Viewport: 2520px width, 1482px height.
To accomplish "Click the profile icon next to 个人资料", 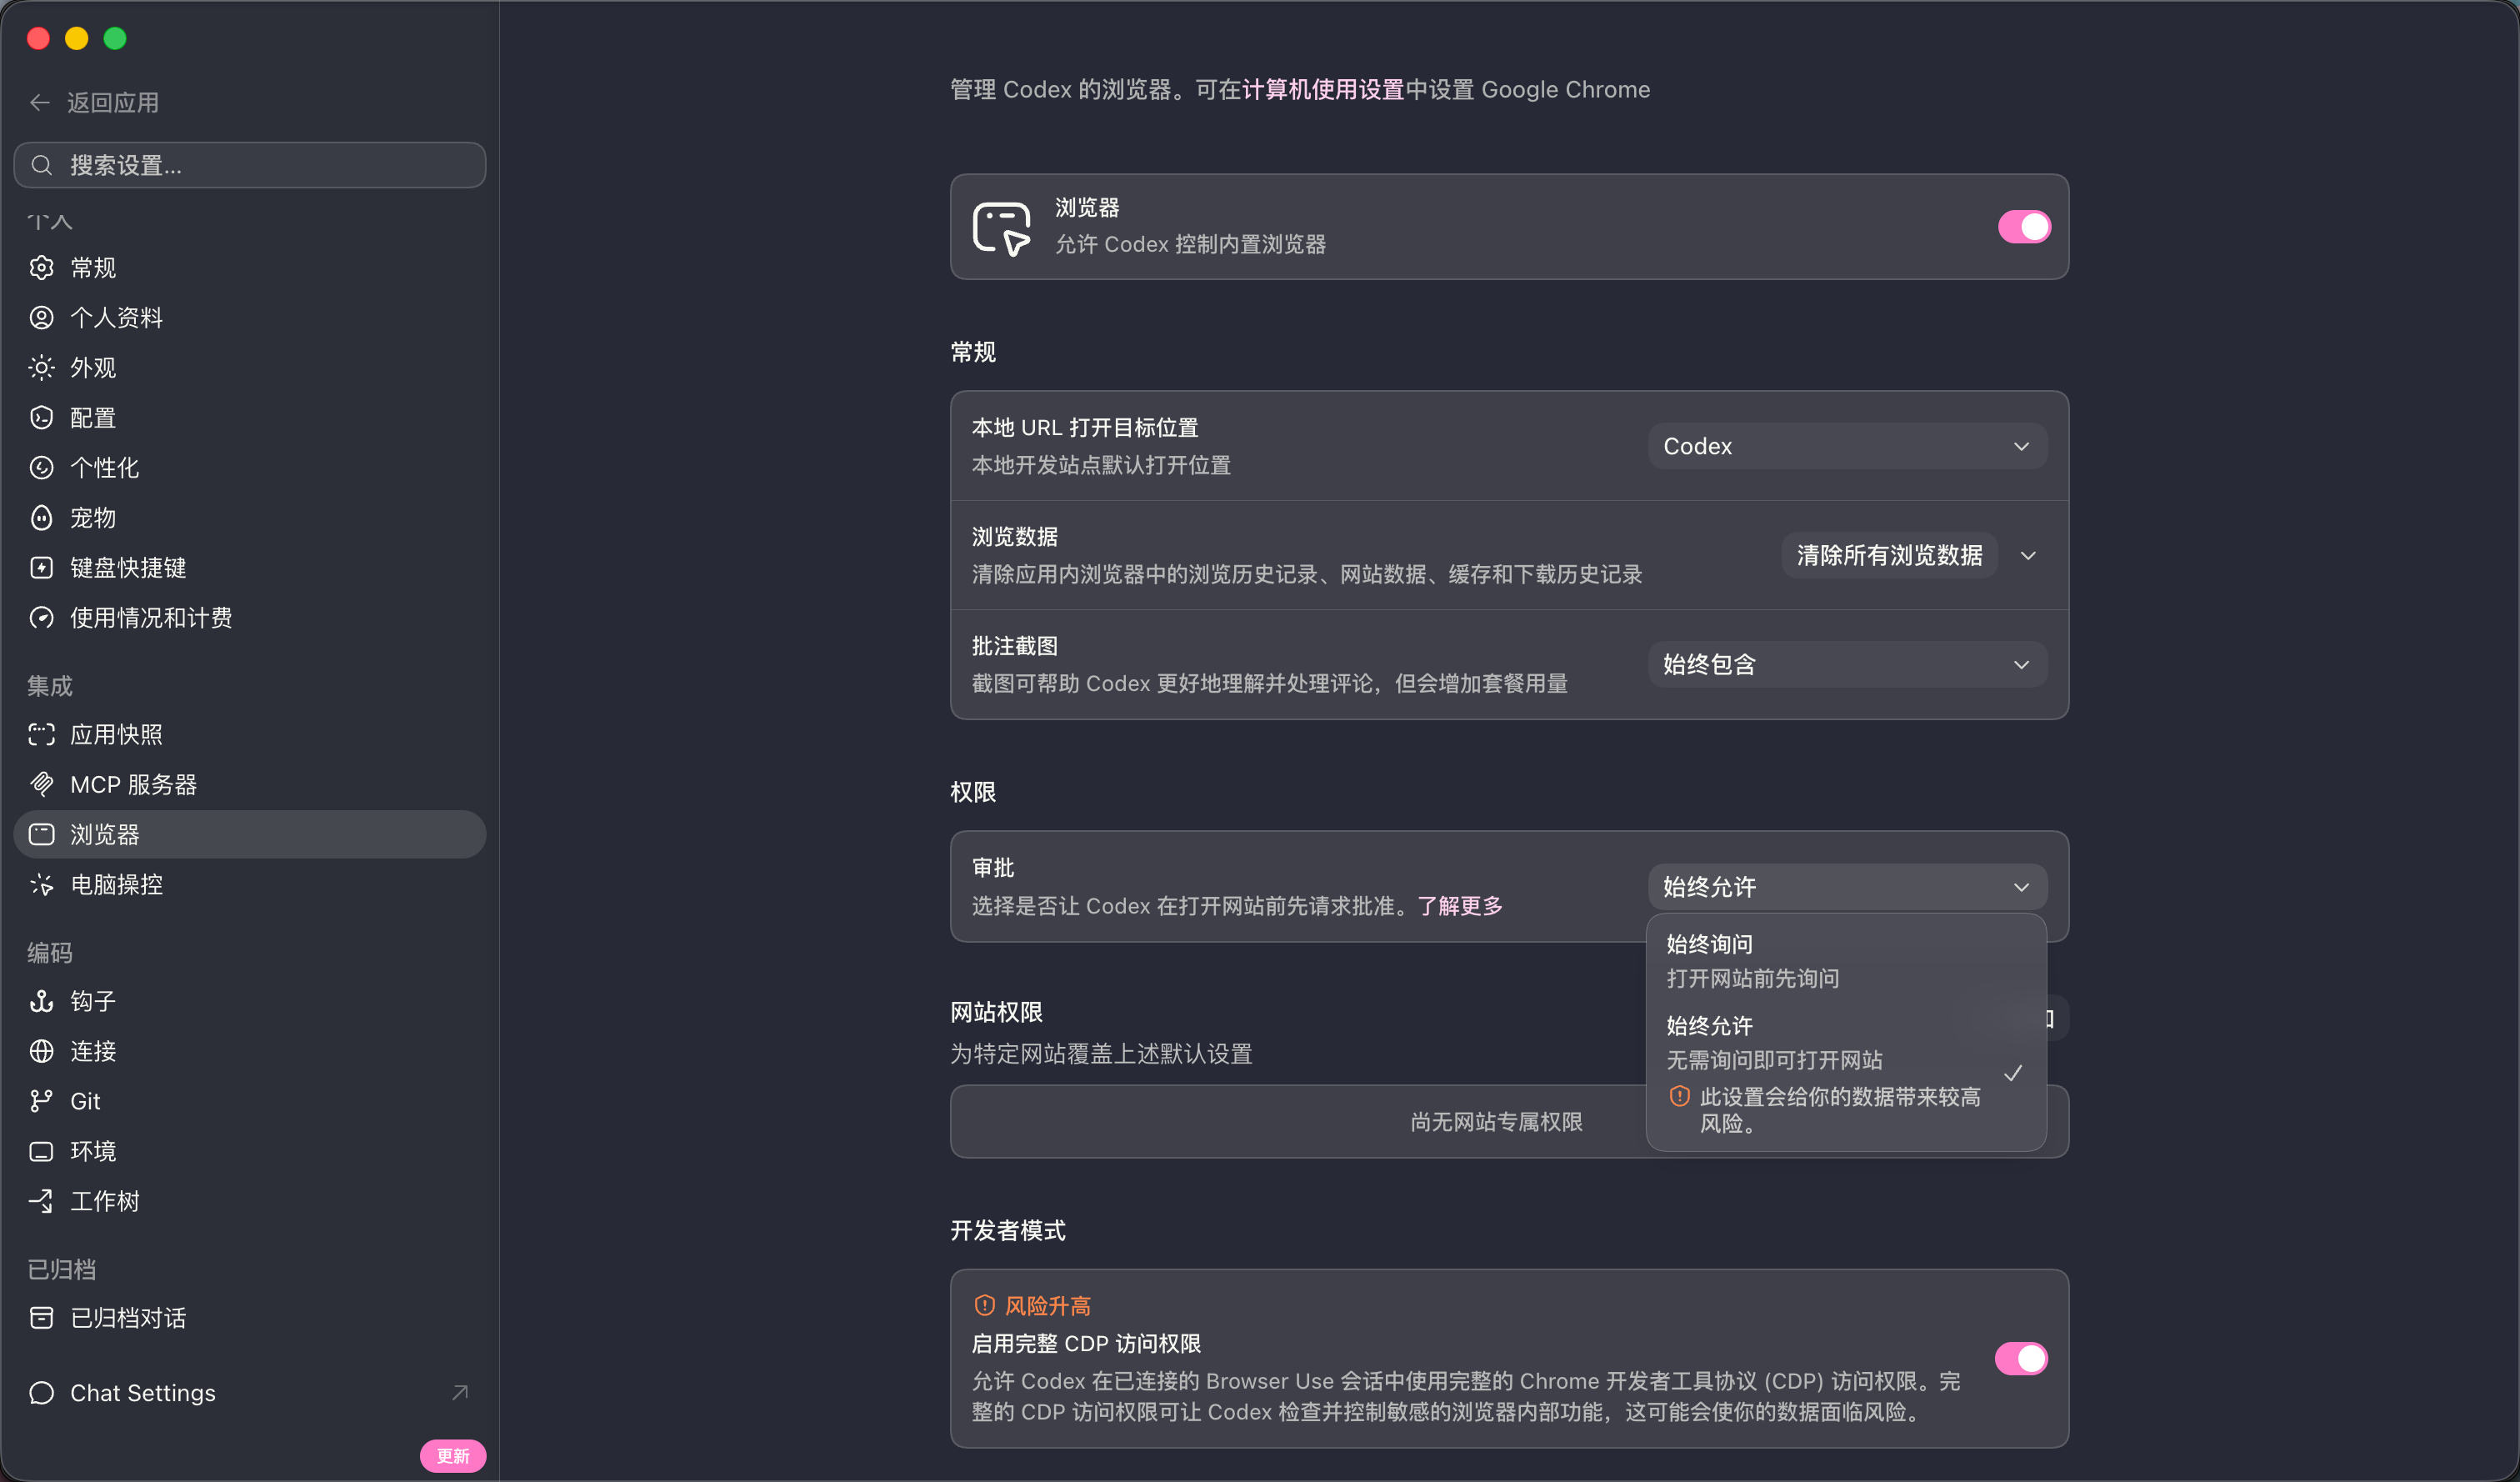I will point(41,317).
